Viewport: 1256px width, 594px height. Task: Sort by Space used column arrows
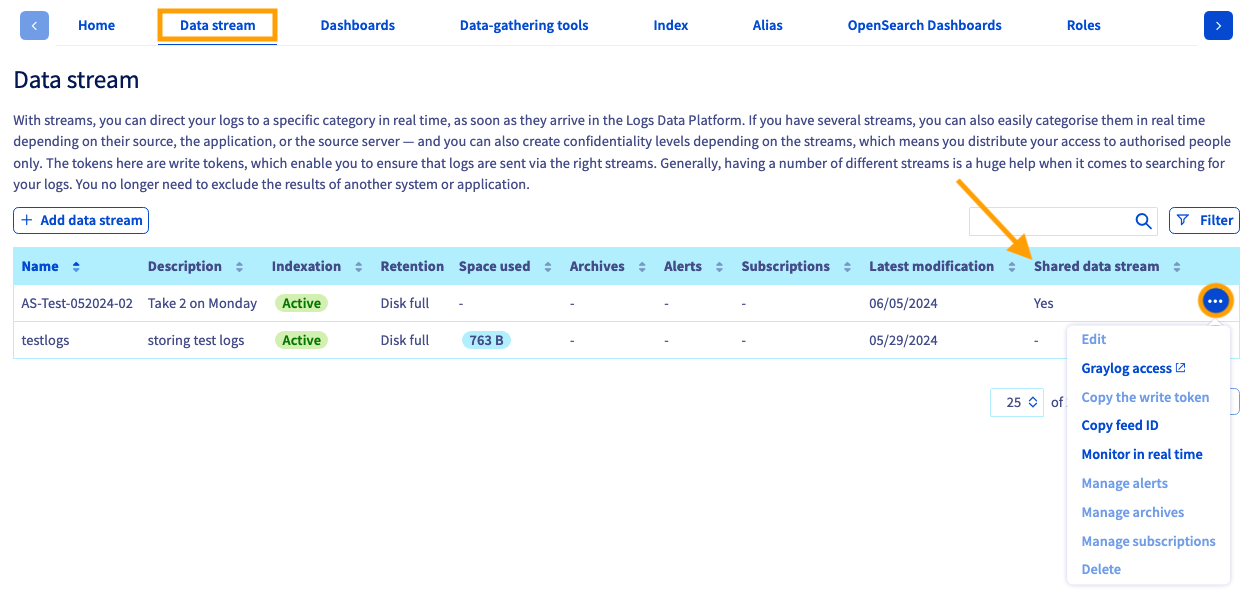[x=548, y=267]
